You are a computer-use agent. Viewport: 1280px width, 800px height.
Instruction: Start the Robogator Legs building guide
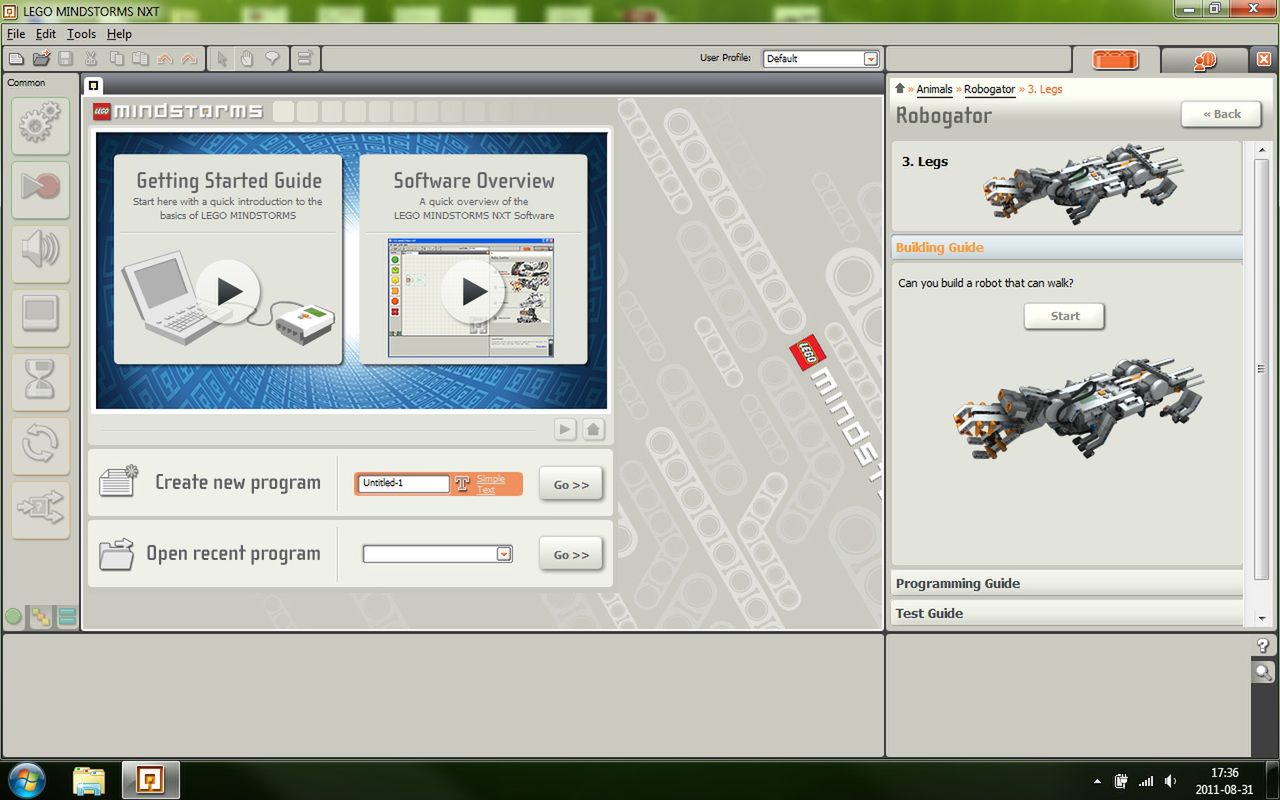(x=1065, y=316)
